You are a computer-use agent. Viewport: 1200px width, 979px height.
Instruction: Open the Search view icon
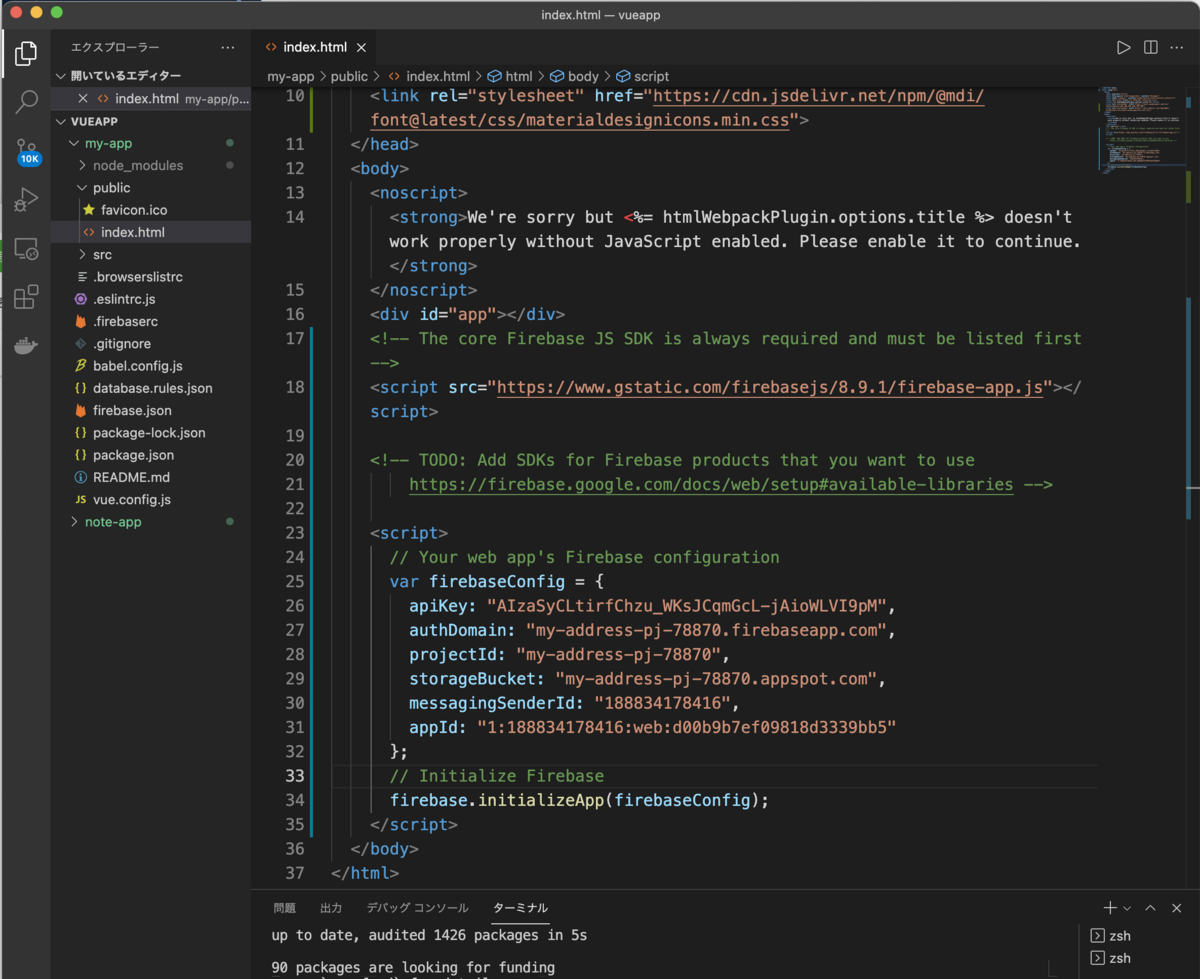(x=26, y=101)
